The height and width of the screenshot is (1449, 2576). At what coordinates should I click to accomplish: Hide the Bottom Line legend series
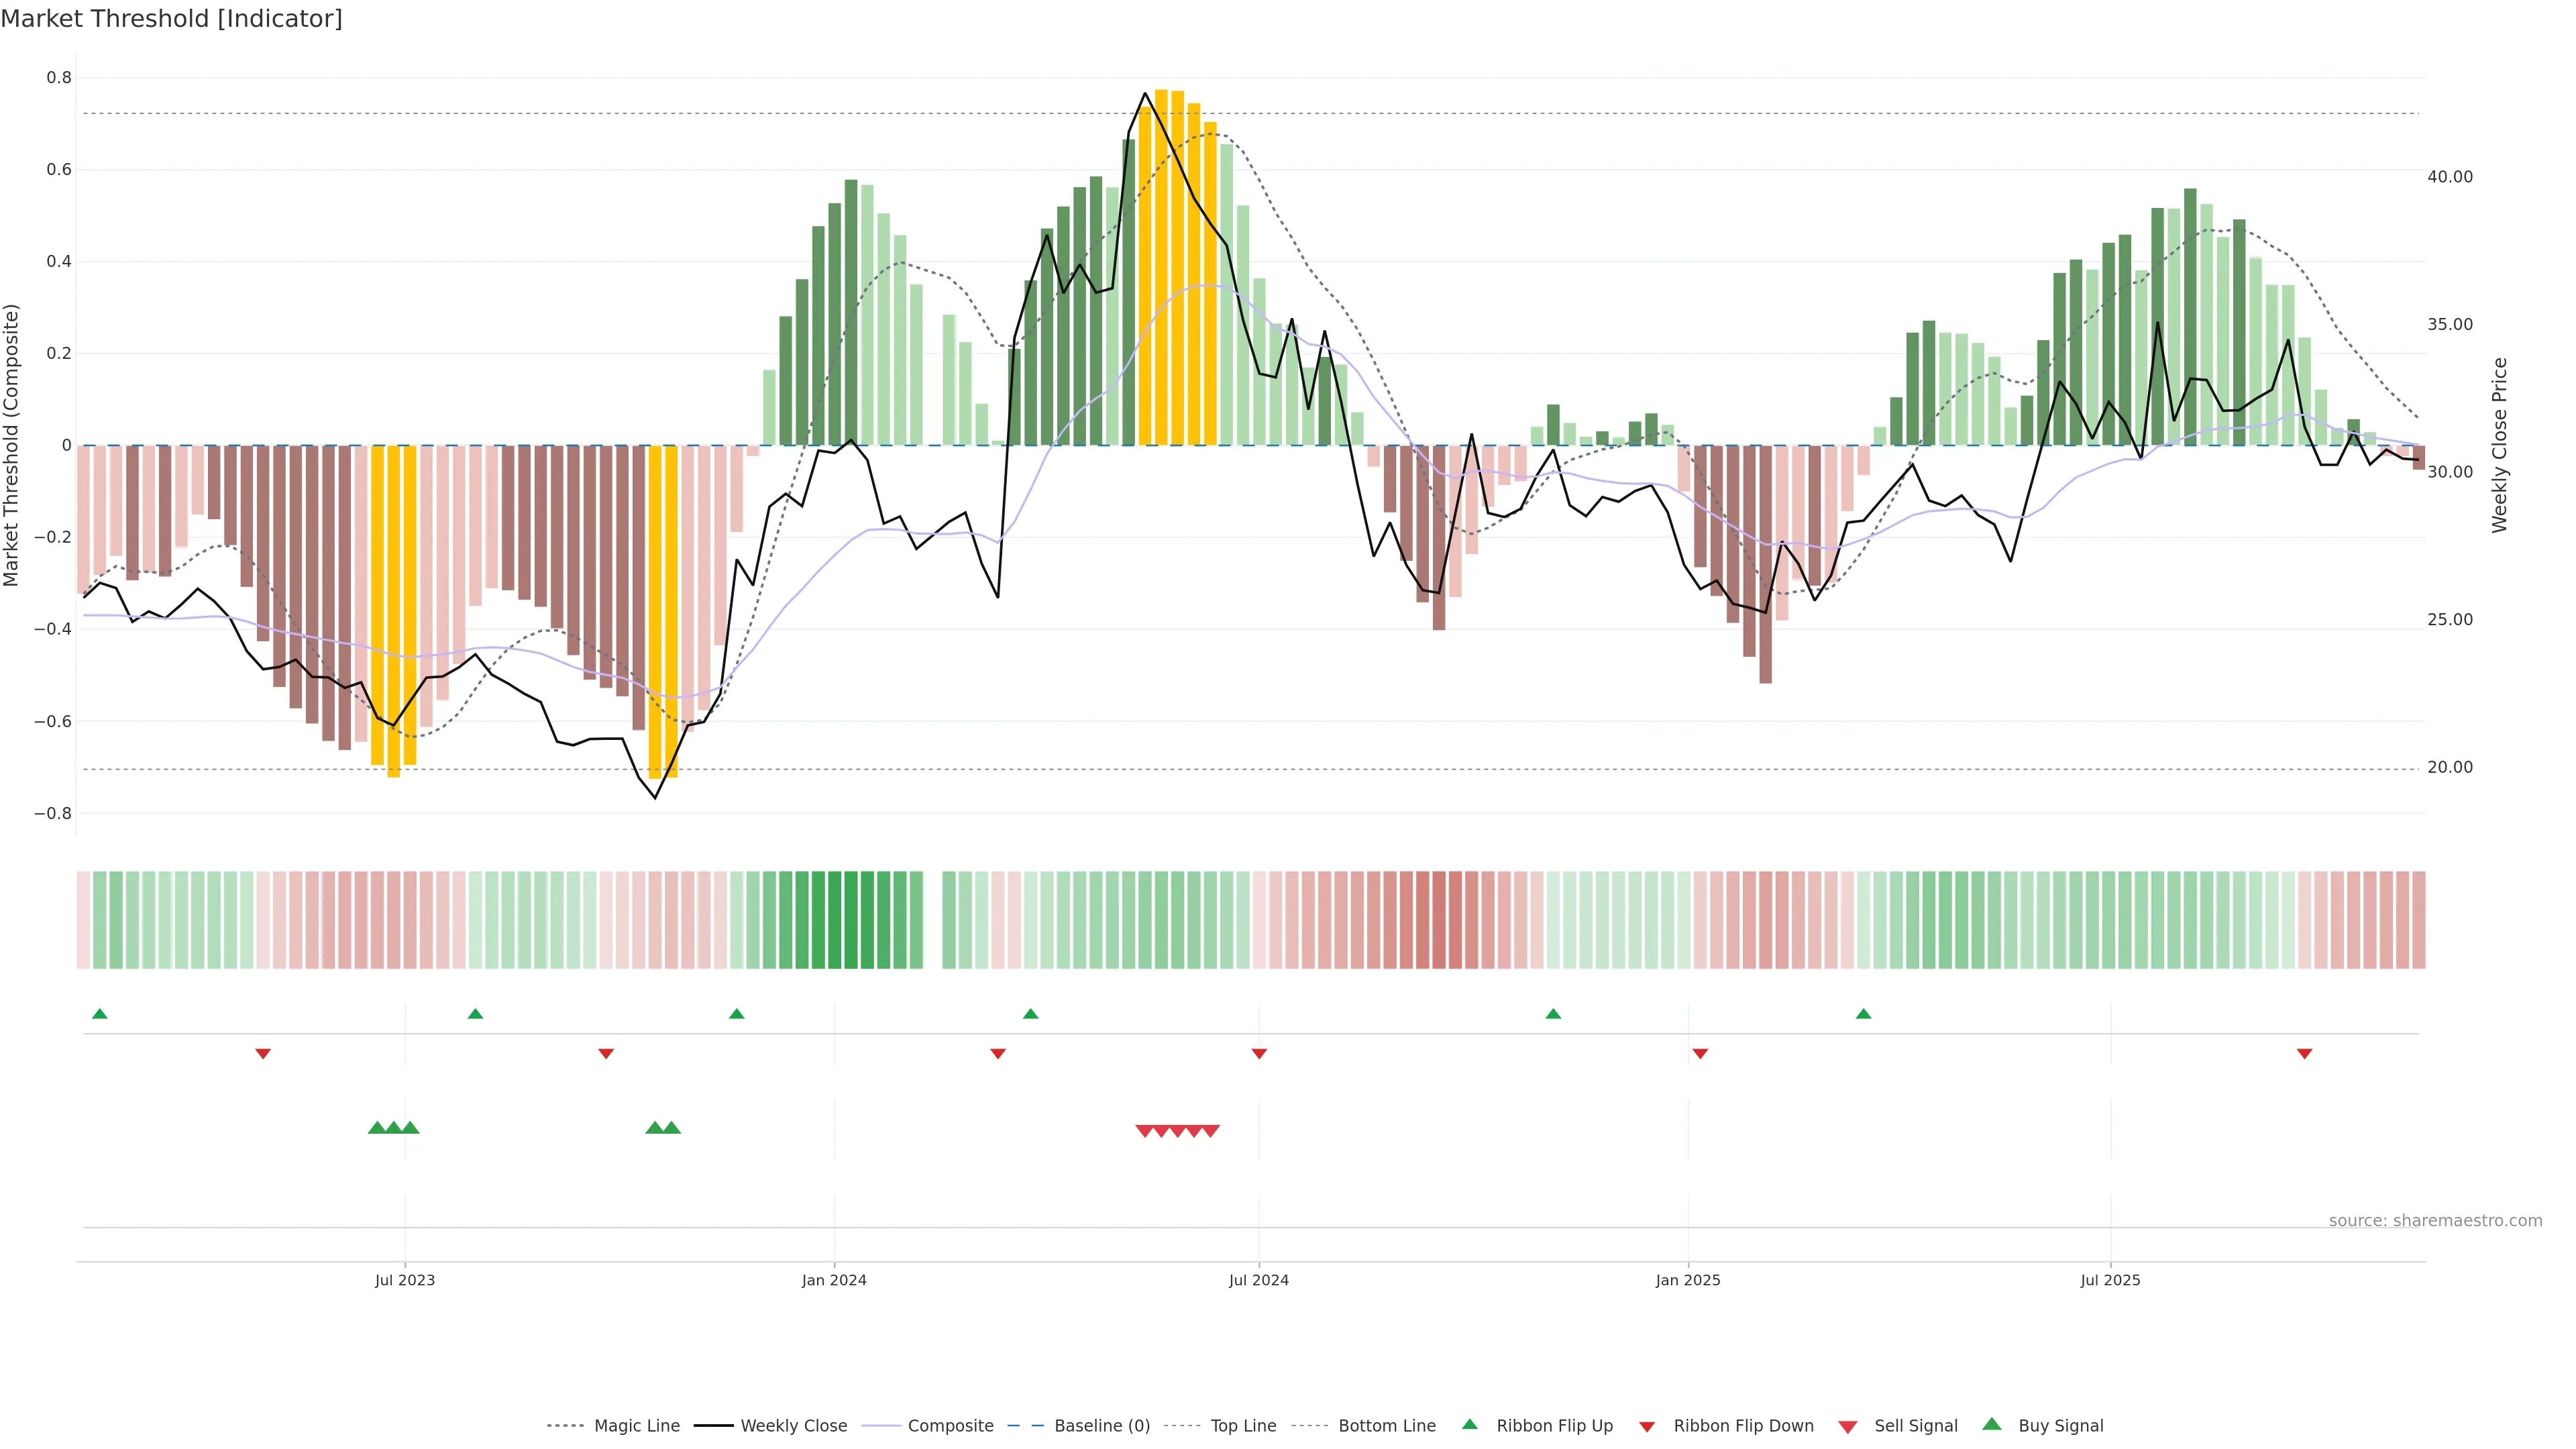pyautogui.click(x=1386, y=1426)
